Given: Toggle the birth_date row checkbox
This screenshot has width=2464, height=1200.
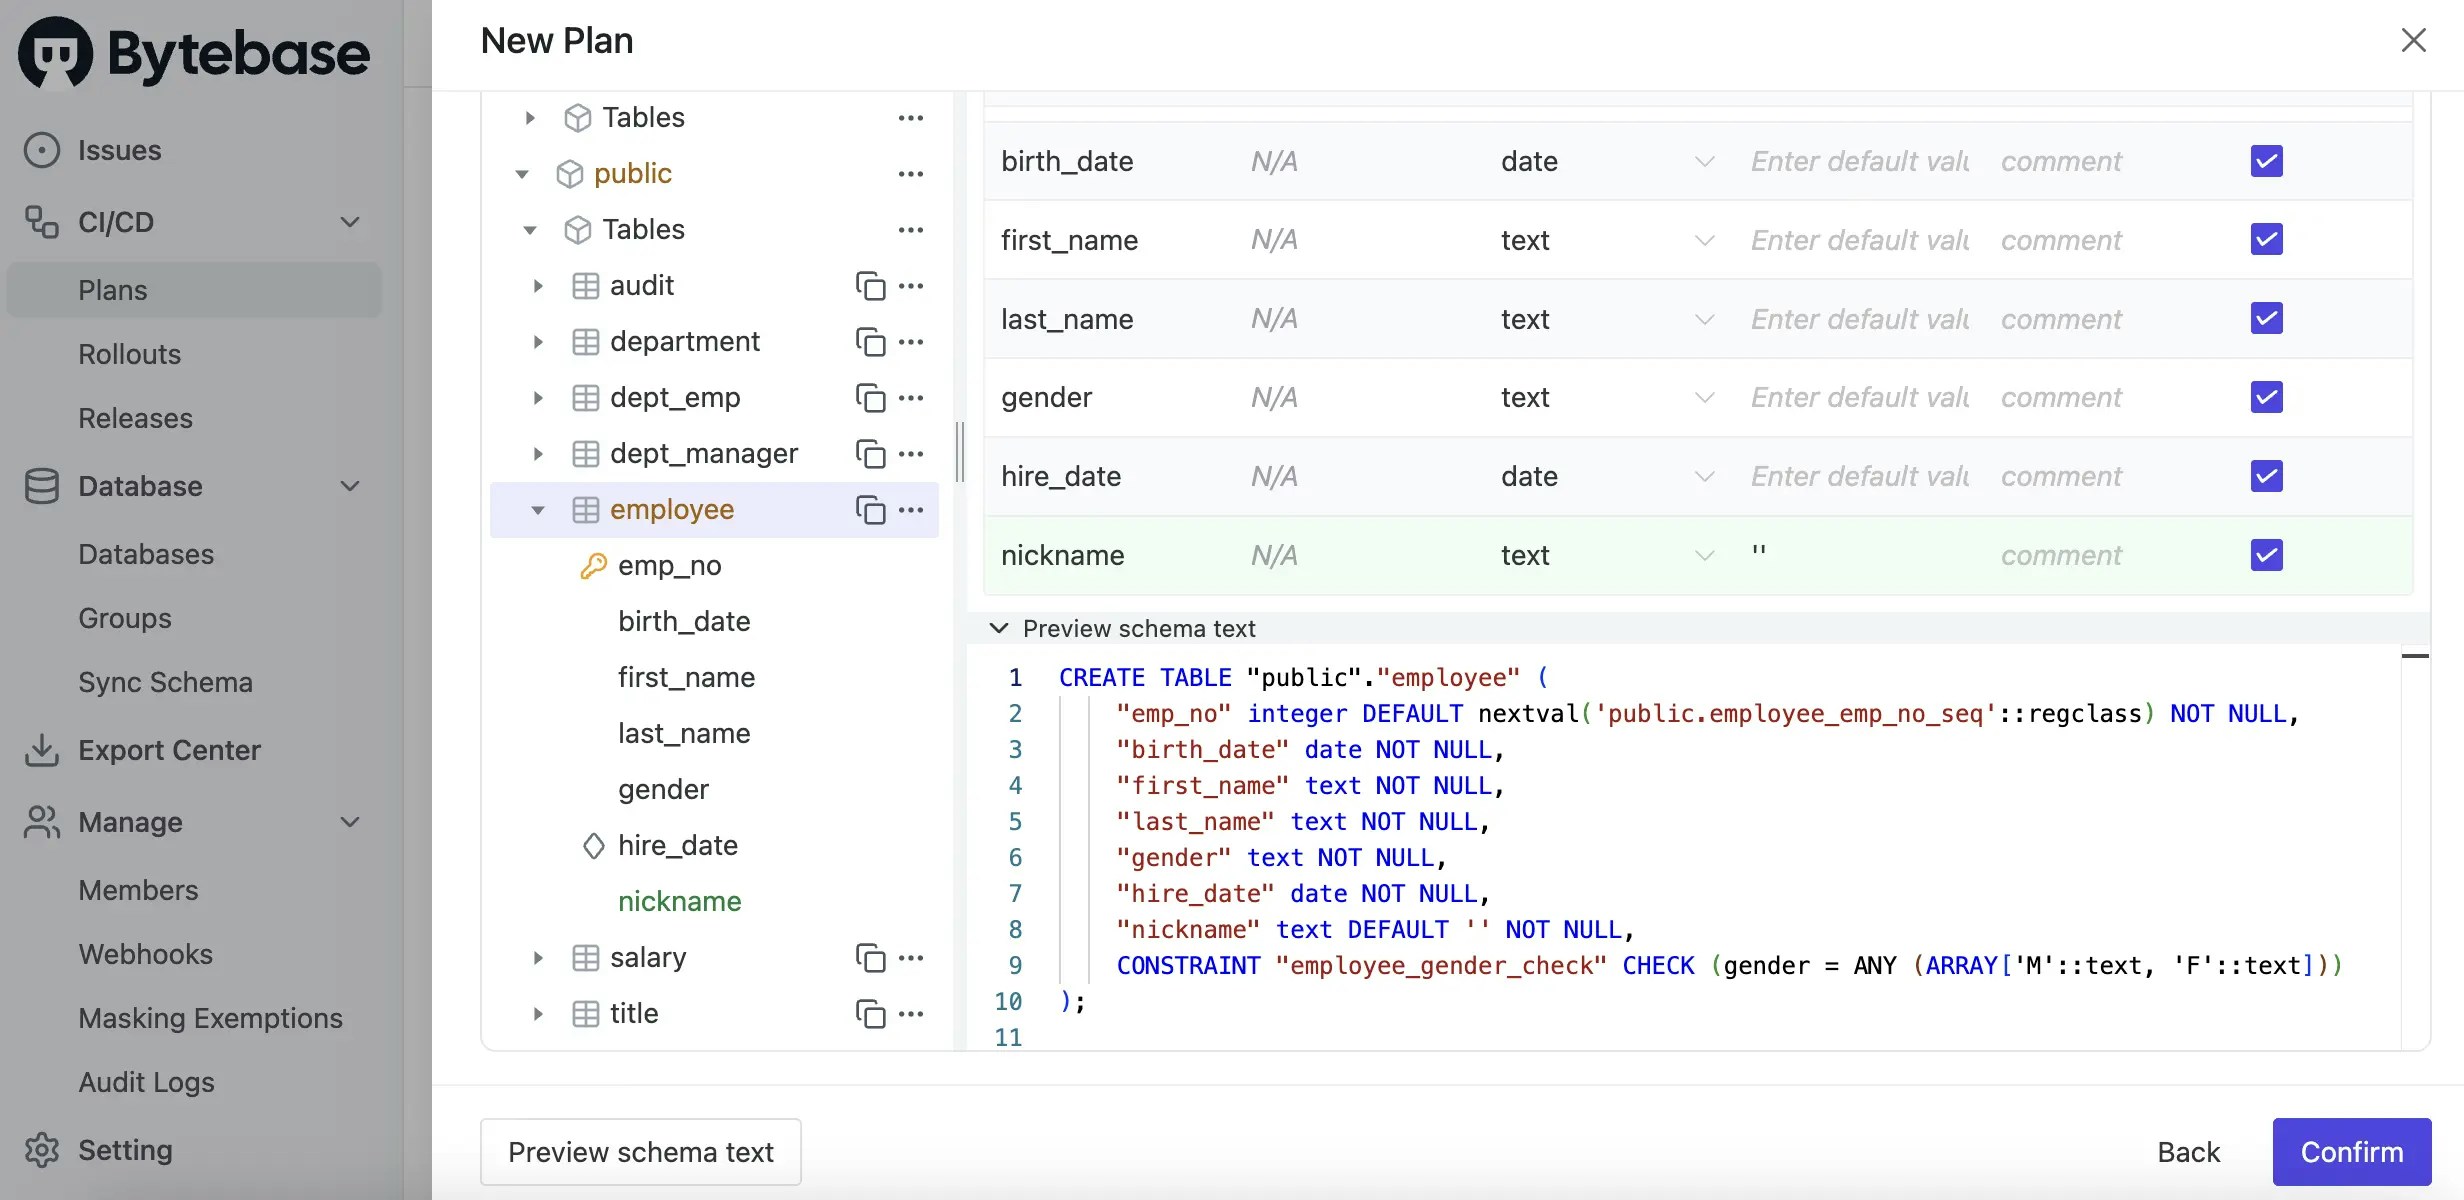Looking at the screenshot, I should [2266, 161].
